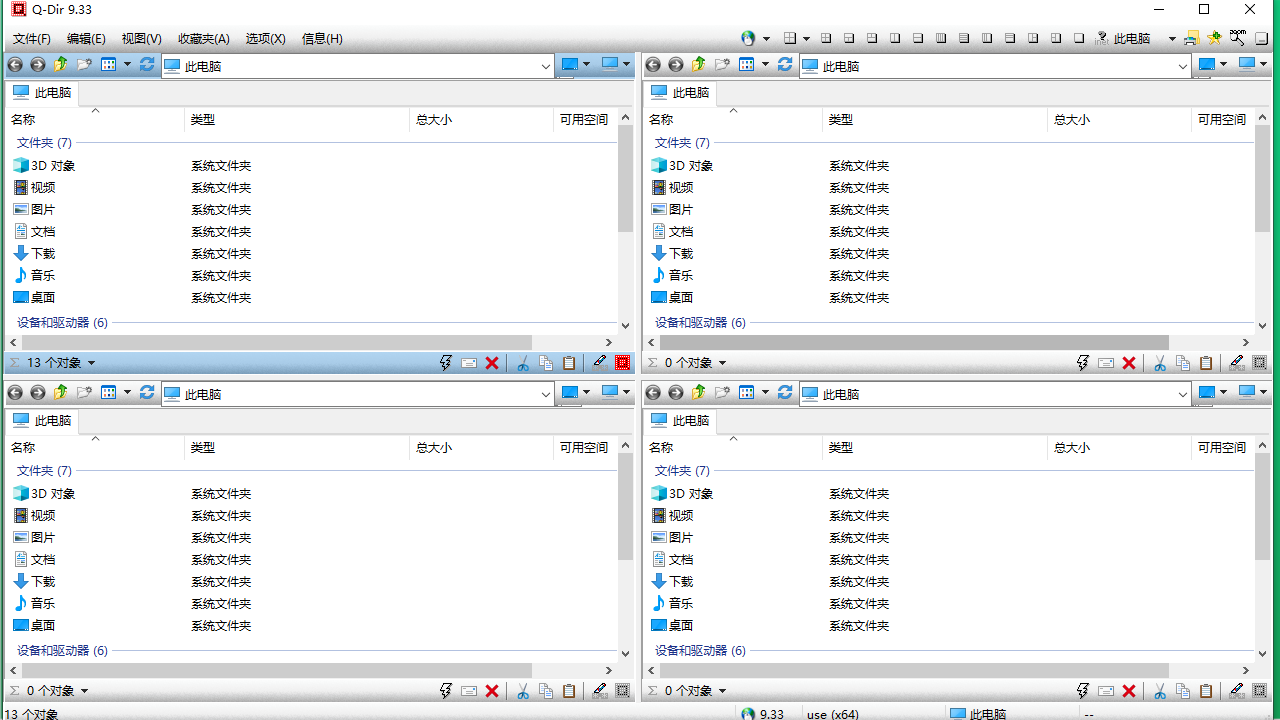Collapse the 文件夹 (7) group in the bottom-right pane
Image resolution: width=1280 pixels, height=720 pixels.
click(x=682, y=470)
